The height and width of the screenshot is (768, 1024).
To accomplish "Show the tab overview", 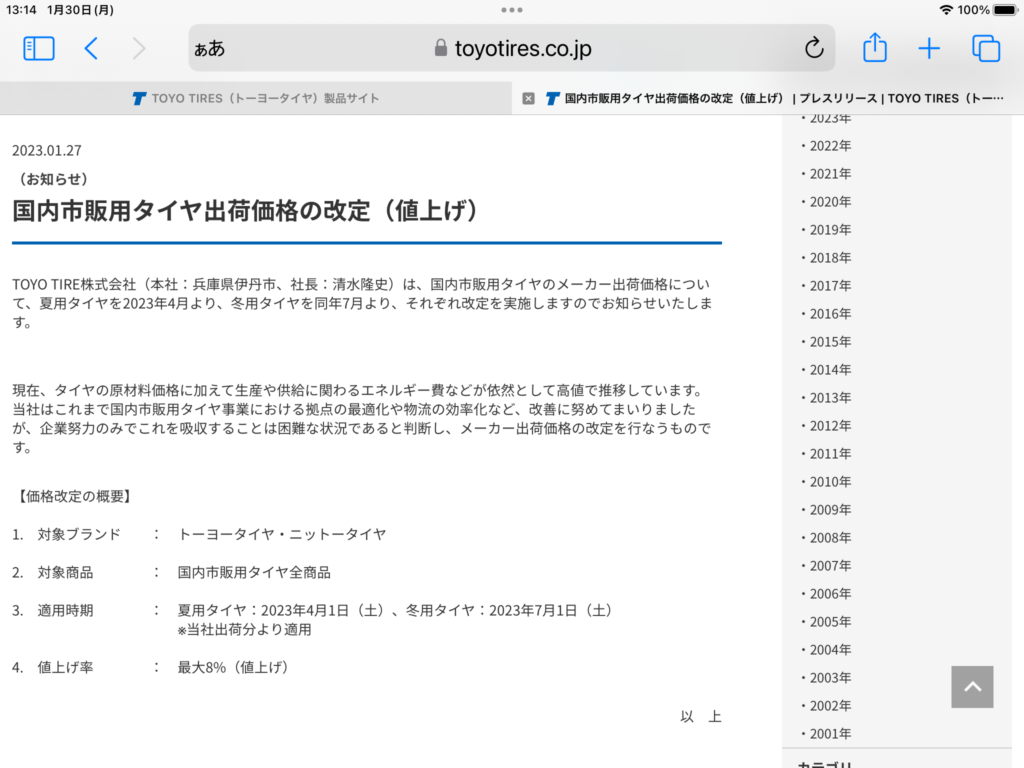I will point(985,48).
